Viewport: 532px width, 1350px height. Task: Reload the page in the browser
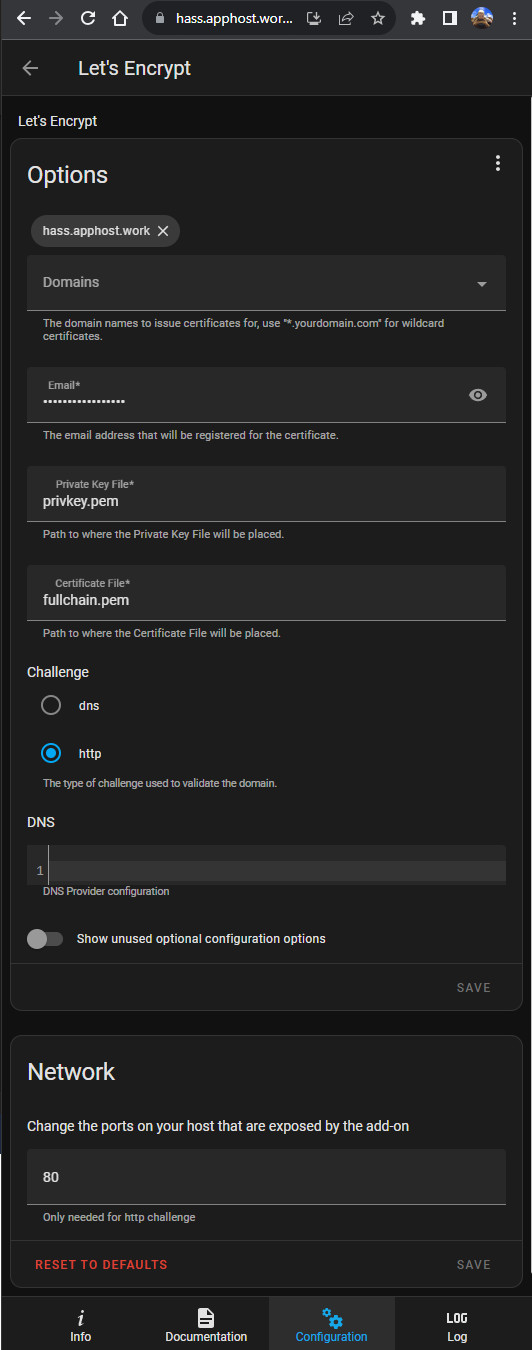pos(88,18)
